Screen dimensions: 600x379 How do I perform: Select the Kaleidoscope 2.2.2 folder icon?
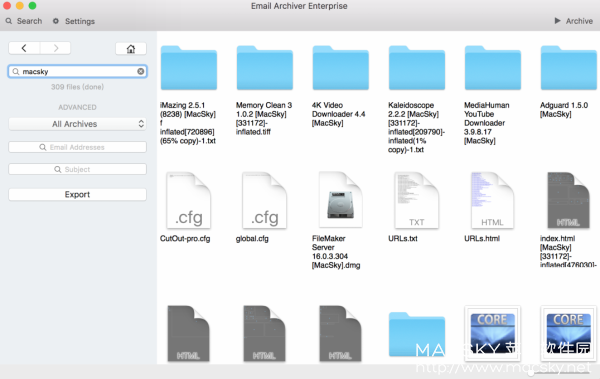[x=417, y=68]
